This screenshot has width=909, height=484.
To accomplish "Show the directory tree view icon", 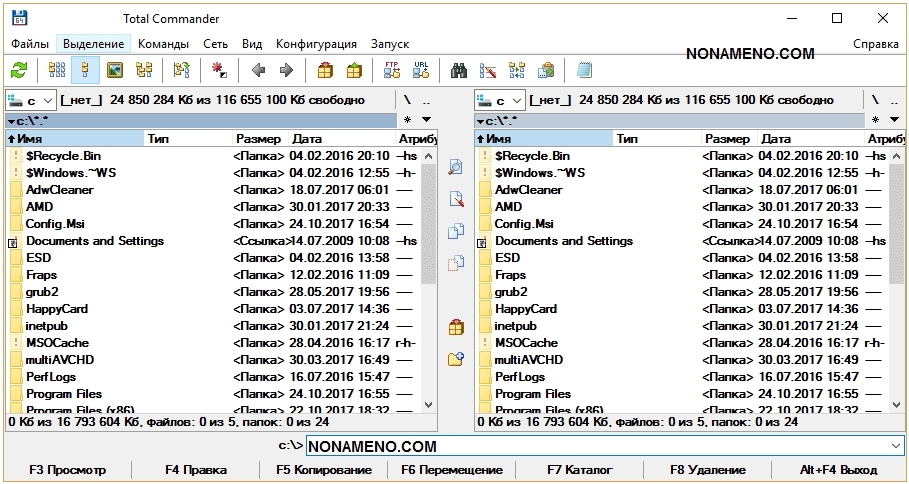I will 144,71.
